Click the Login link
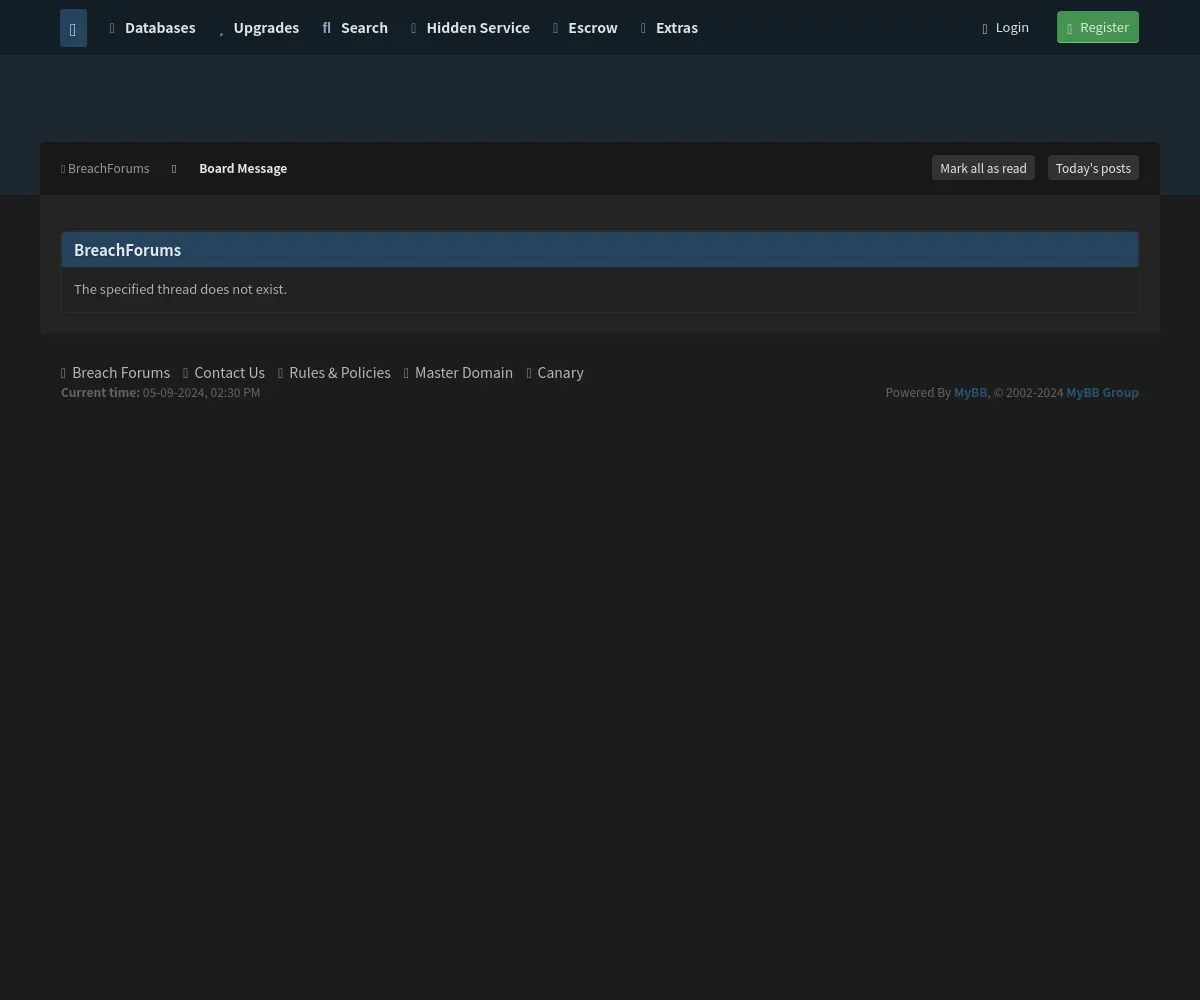1200x1000 pixels. (x=1005, y=28)
